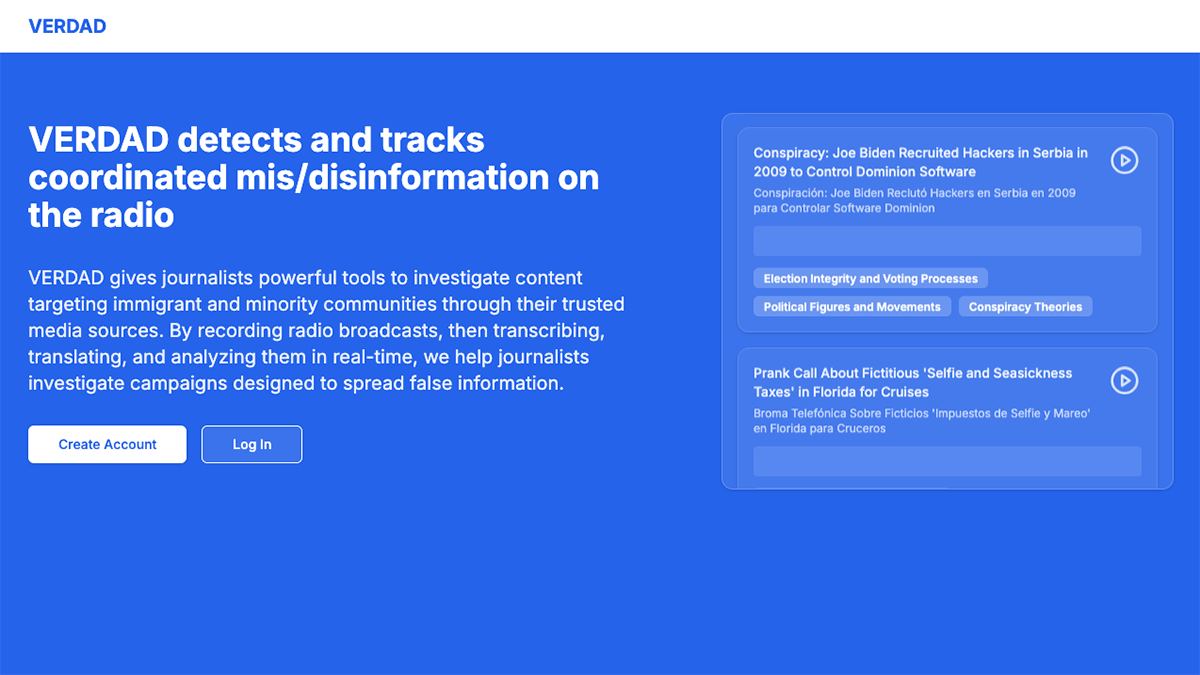Click the audio progress bar in conspiracy card

click(946, 241)
